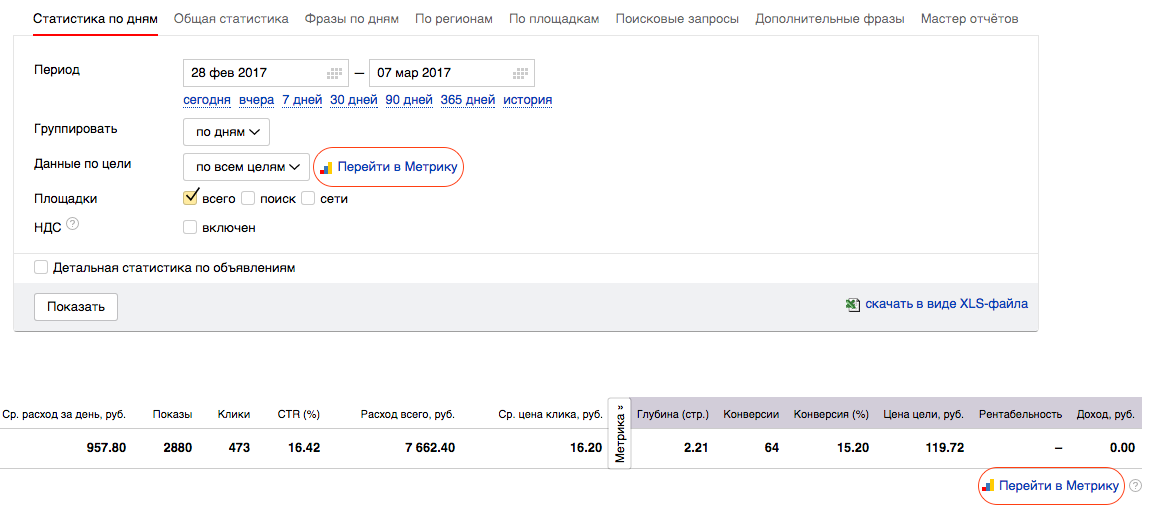Click the «Расход всего, руб.» column header

pos(408,415)
